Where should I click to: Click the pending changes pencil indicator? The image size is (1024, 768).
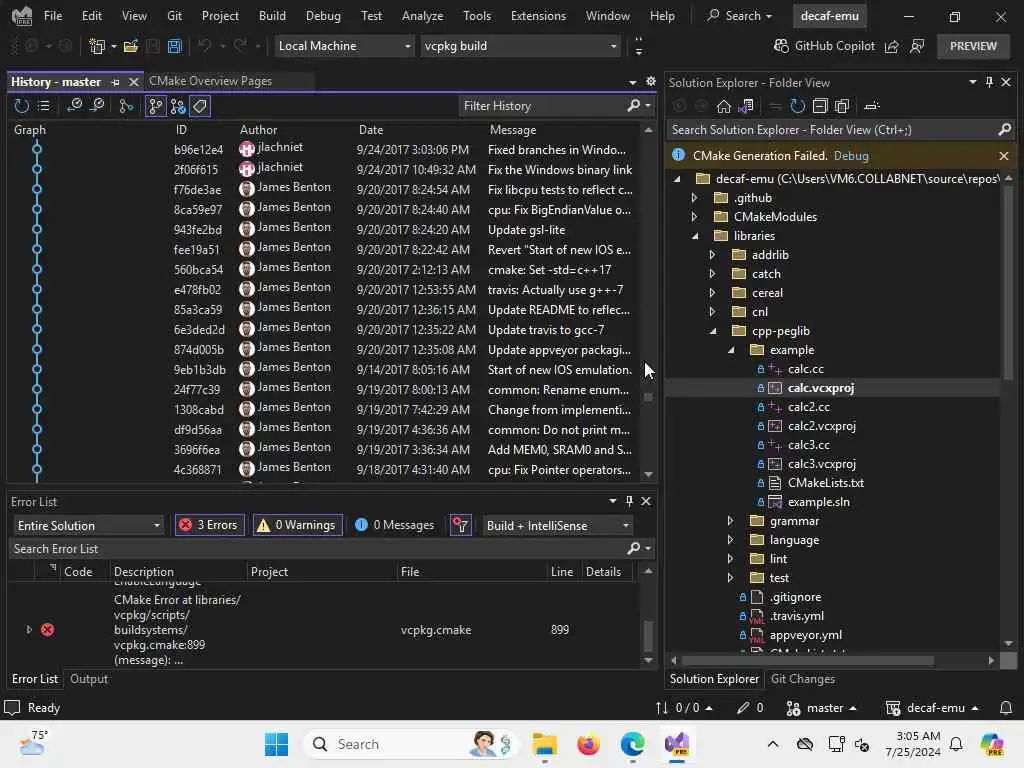pos(750,708)
